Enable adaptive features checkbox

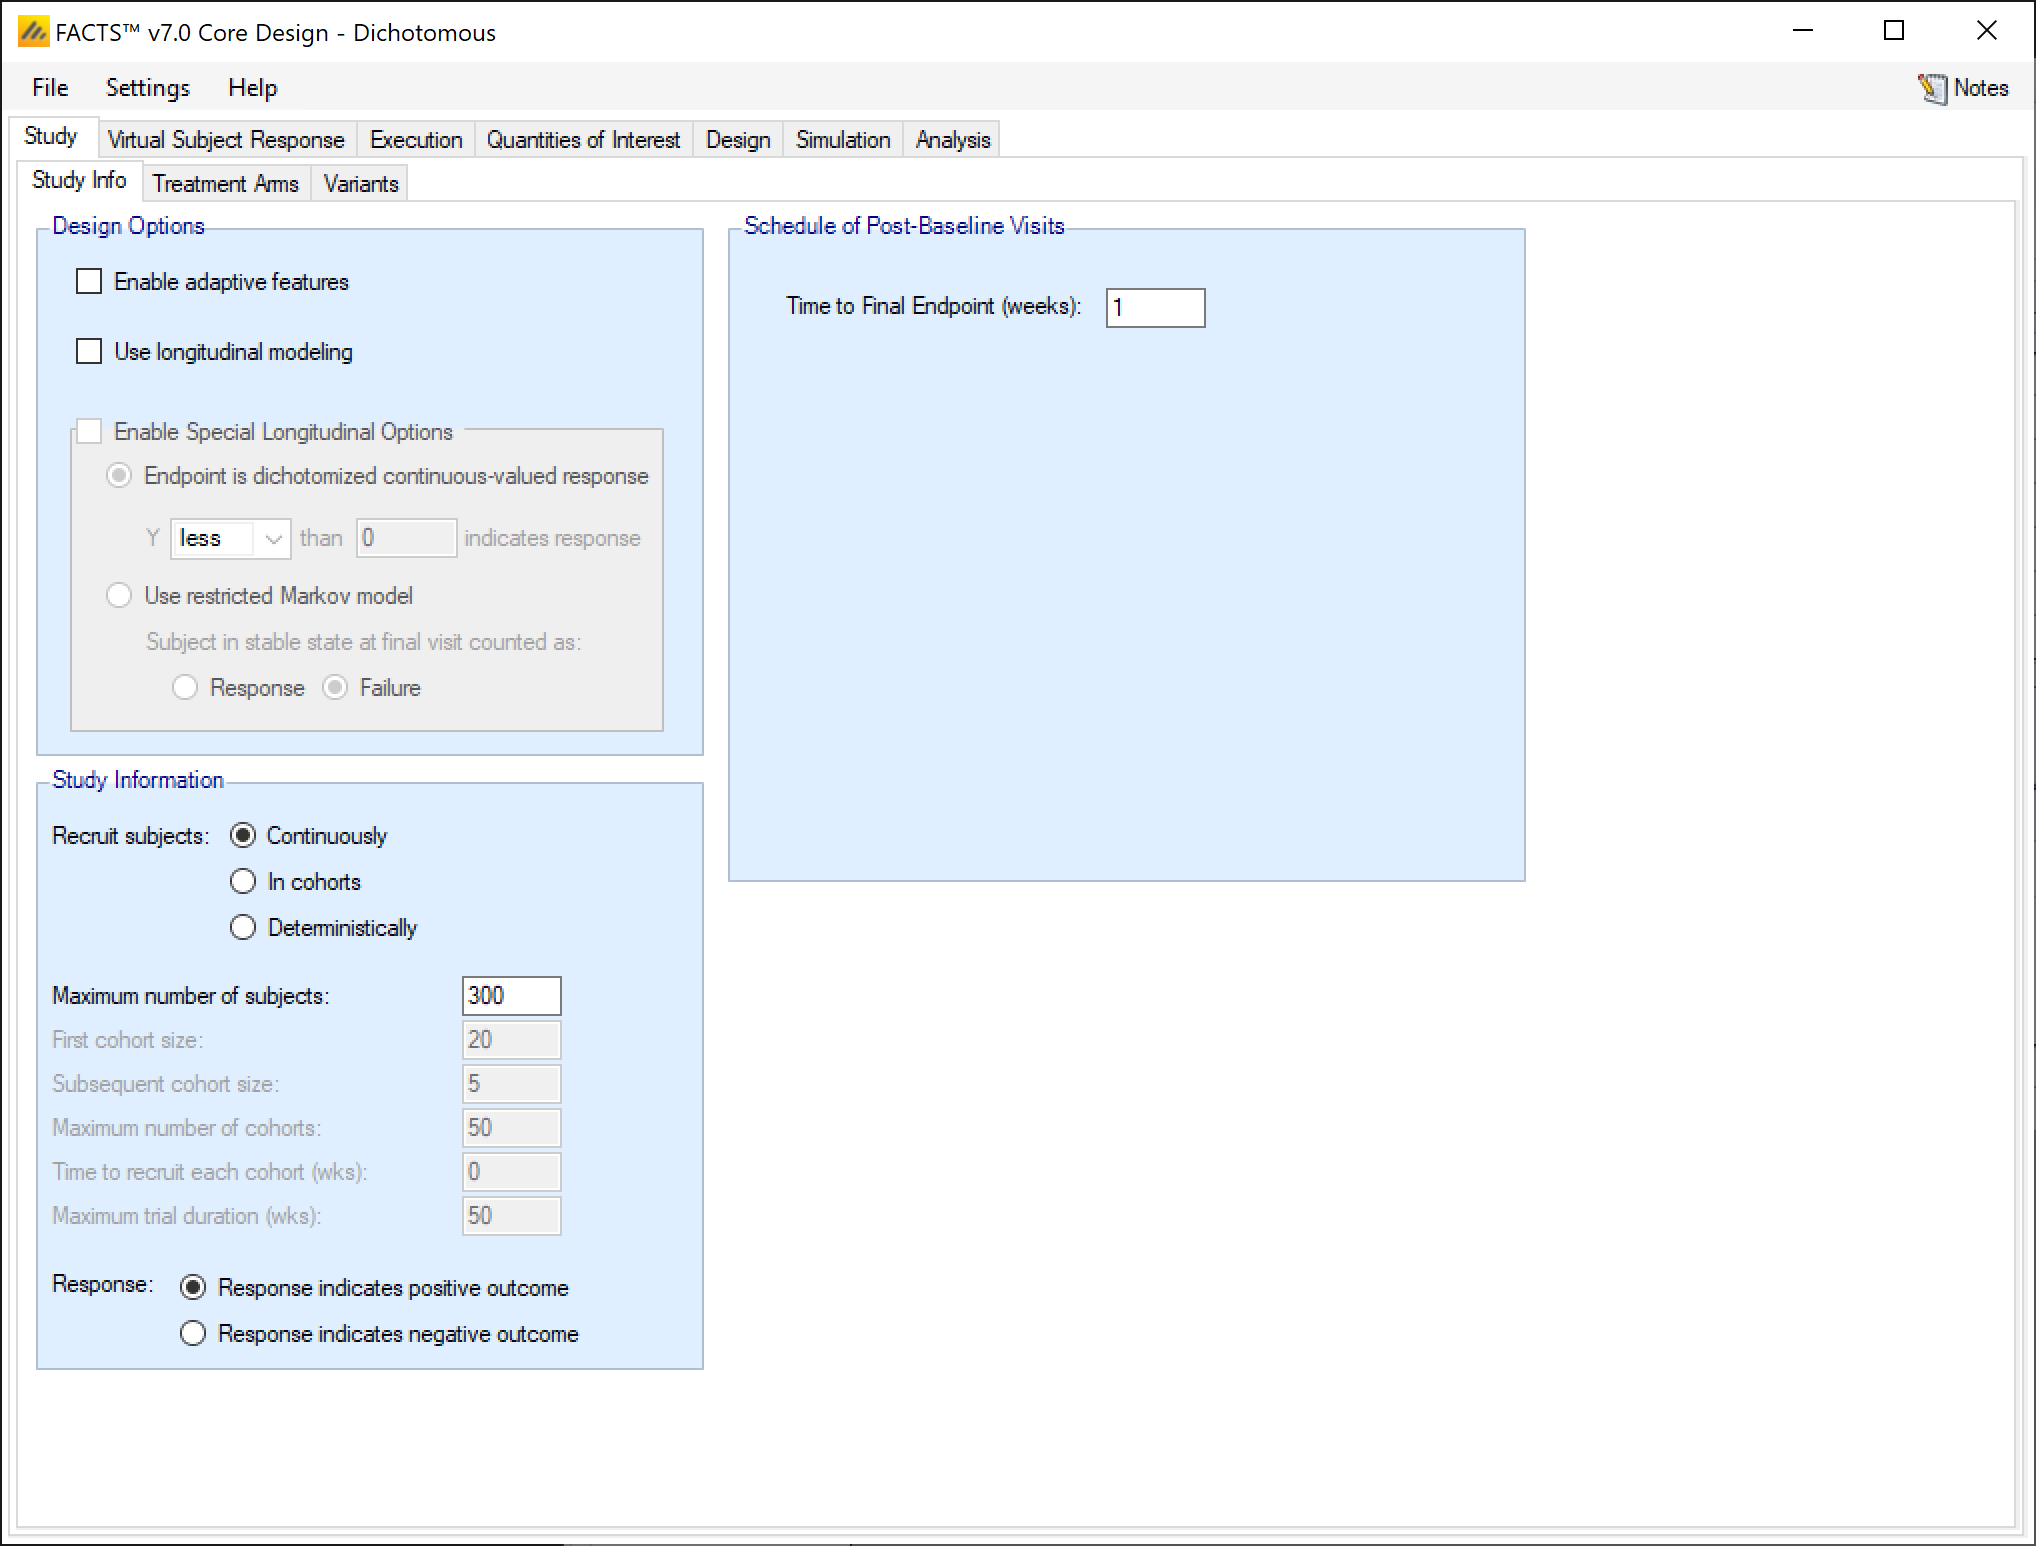click(x=89, y=282)
